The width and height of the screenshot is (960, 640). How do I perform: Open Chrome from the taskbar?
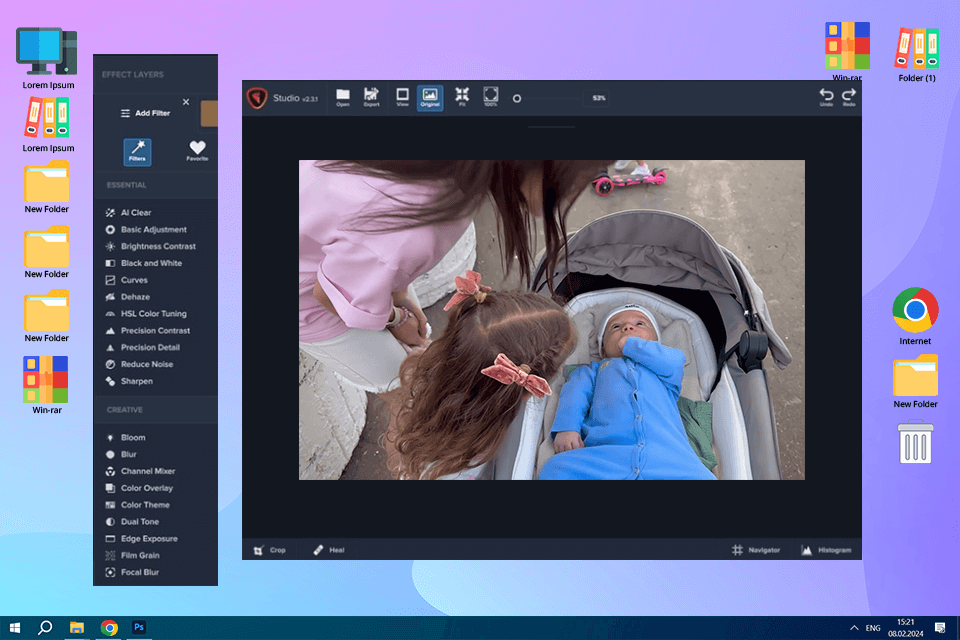coord(109,628)
